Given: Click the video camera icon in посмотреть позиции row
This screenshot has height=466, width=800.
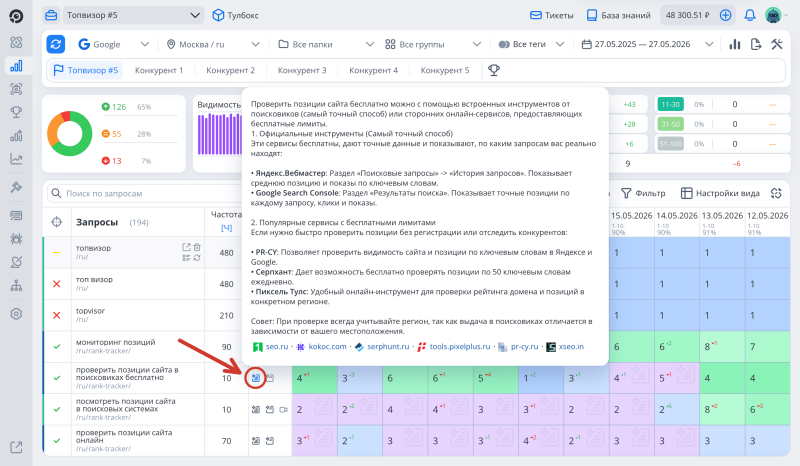Looking at the screenshot, I should point(284,409).
